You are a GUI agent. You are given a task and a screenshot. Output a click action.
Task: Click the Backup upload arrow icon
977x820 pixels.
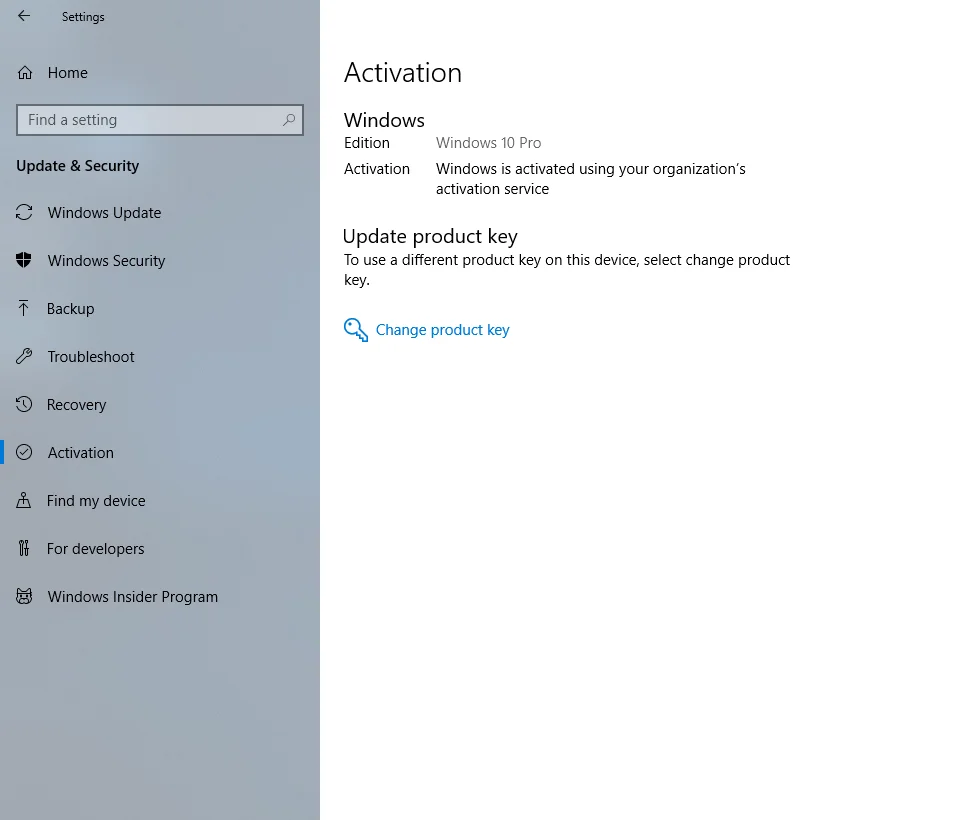[23, 308]
